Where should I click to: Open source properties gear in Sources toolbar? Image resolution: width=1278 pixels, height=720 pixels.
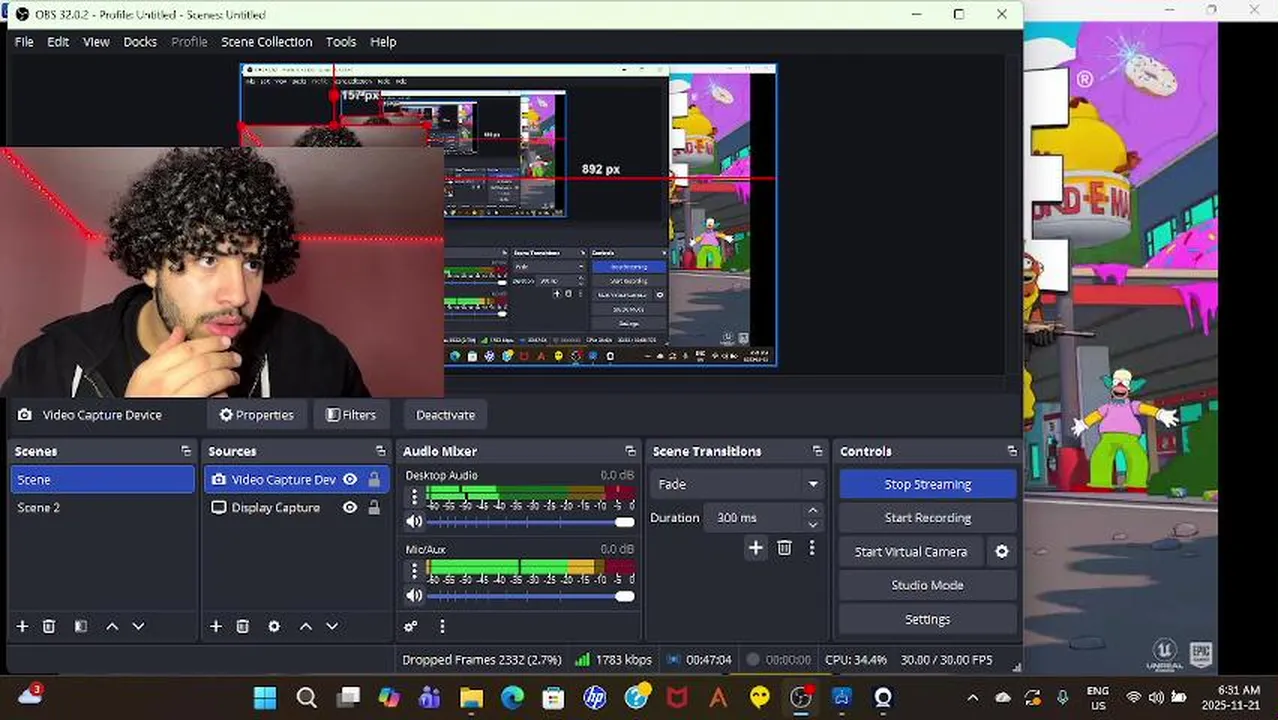(274, 626)
